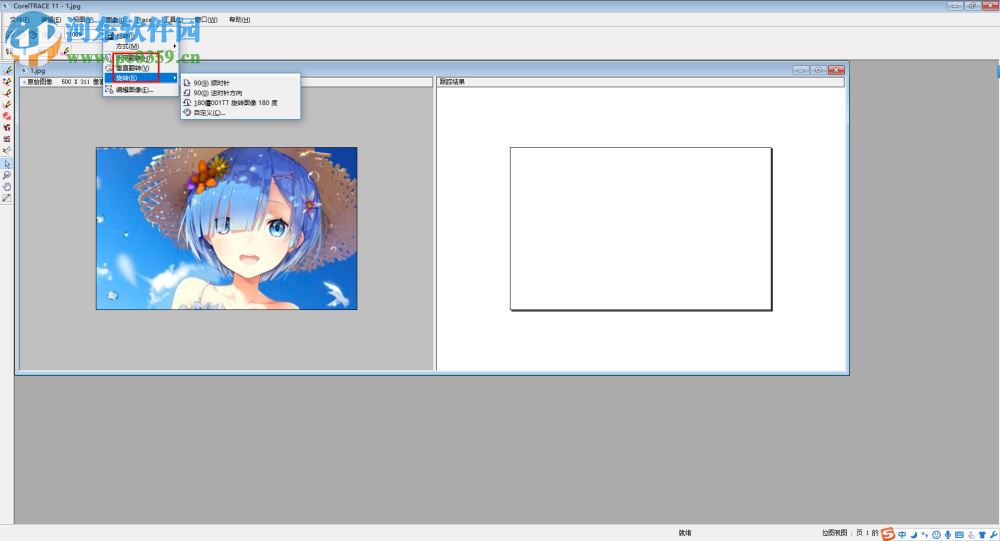Open the 100% zoom level dropdown
The height and width of the screenshot is (541, 1000).
click(x=77, y=34)
